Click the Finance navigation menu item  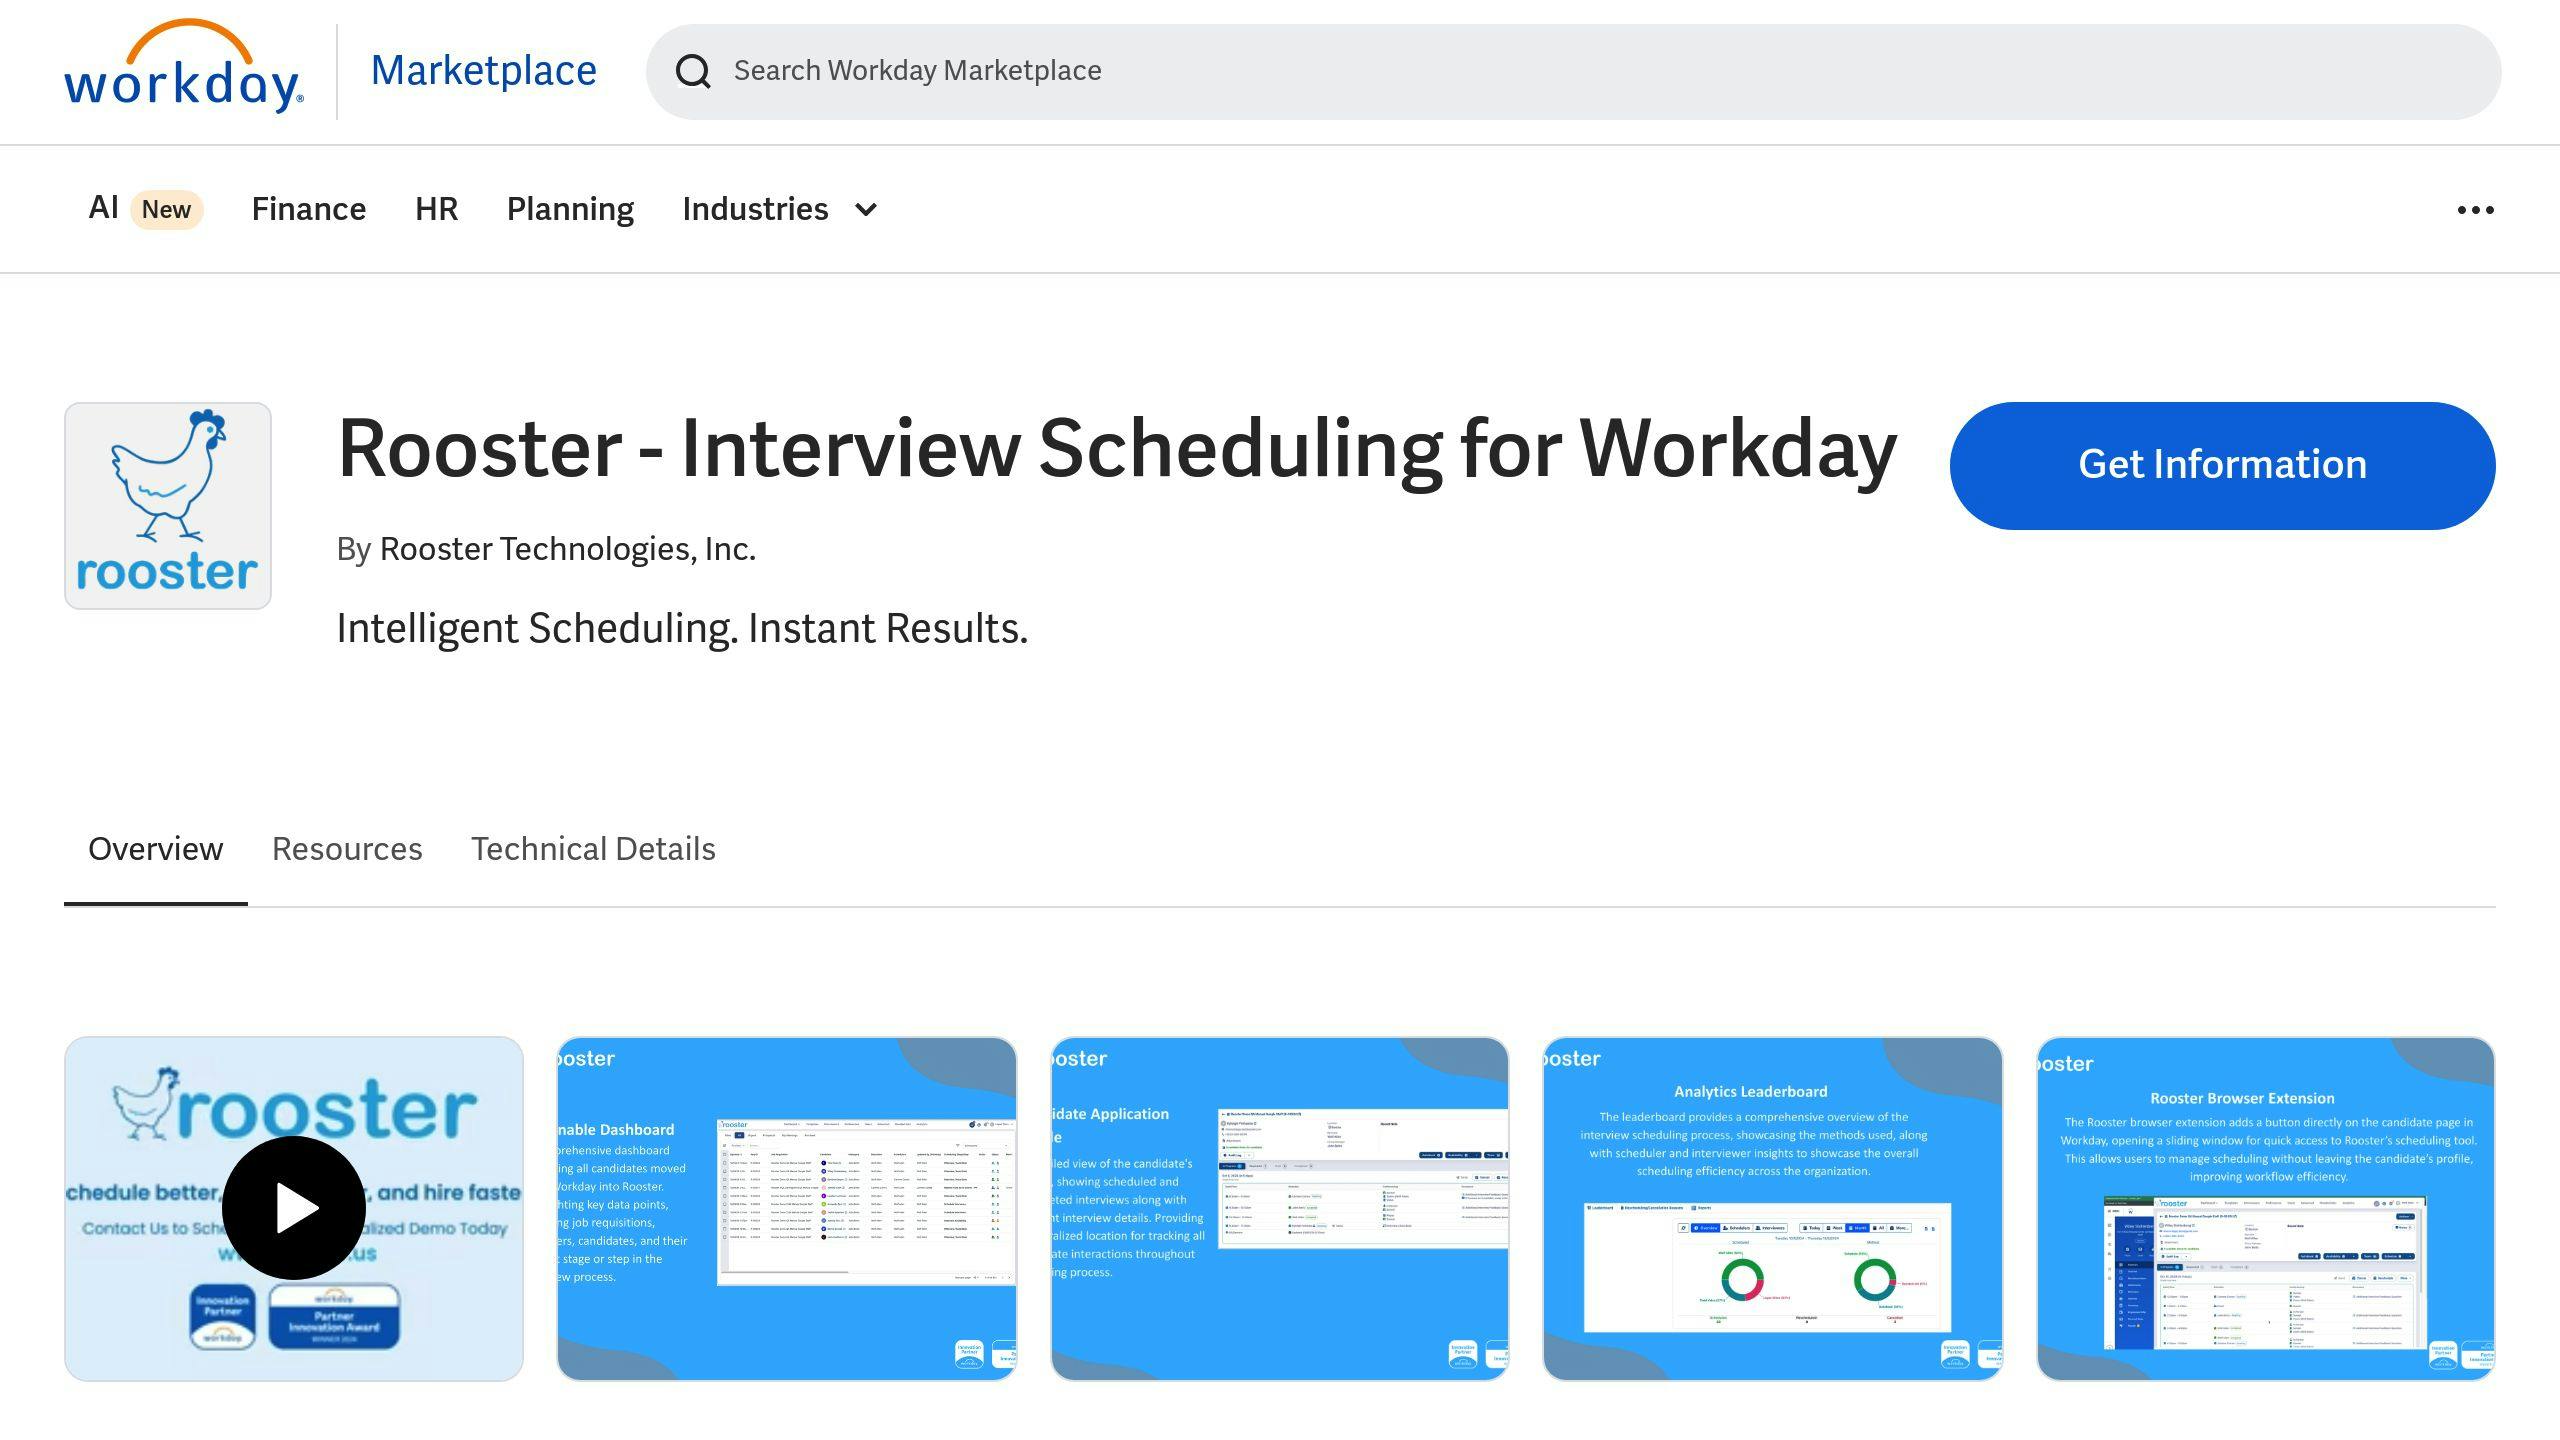pos(308,209)
